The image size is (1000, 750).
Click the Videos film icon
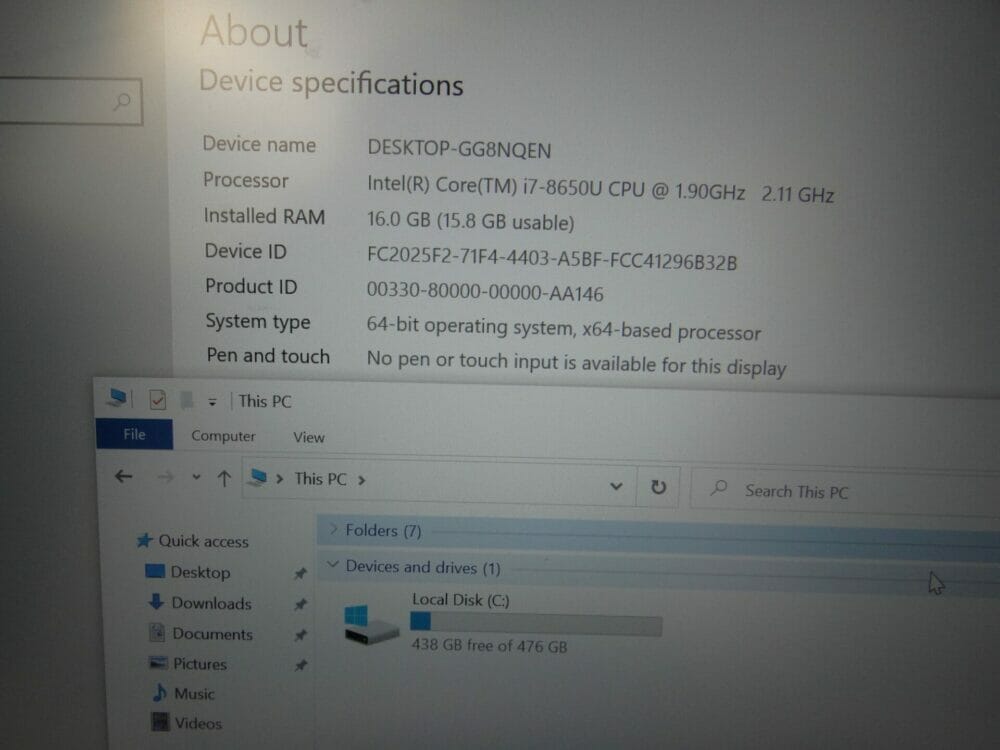pos(159,722)
